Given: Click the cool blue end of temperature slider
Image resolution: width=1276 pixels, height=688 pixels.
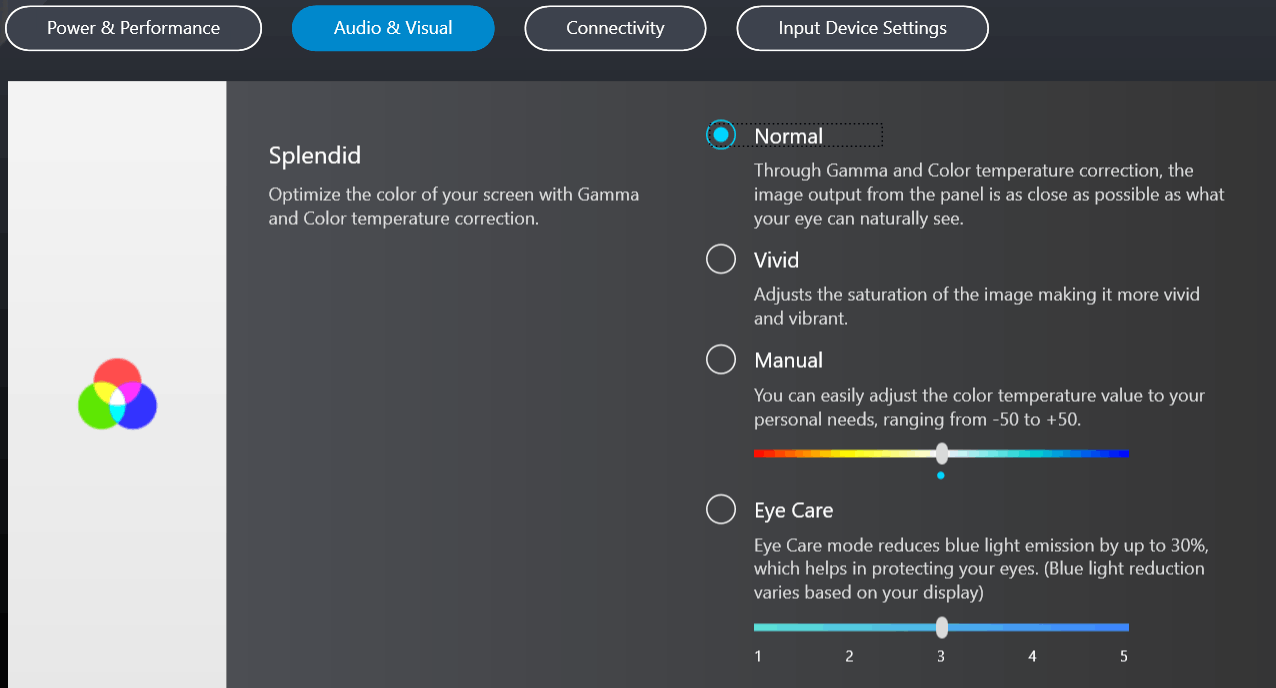Looking at the screenshot, I should (x=1125, y=453).
